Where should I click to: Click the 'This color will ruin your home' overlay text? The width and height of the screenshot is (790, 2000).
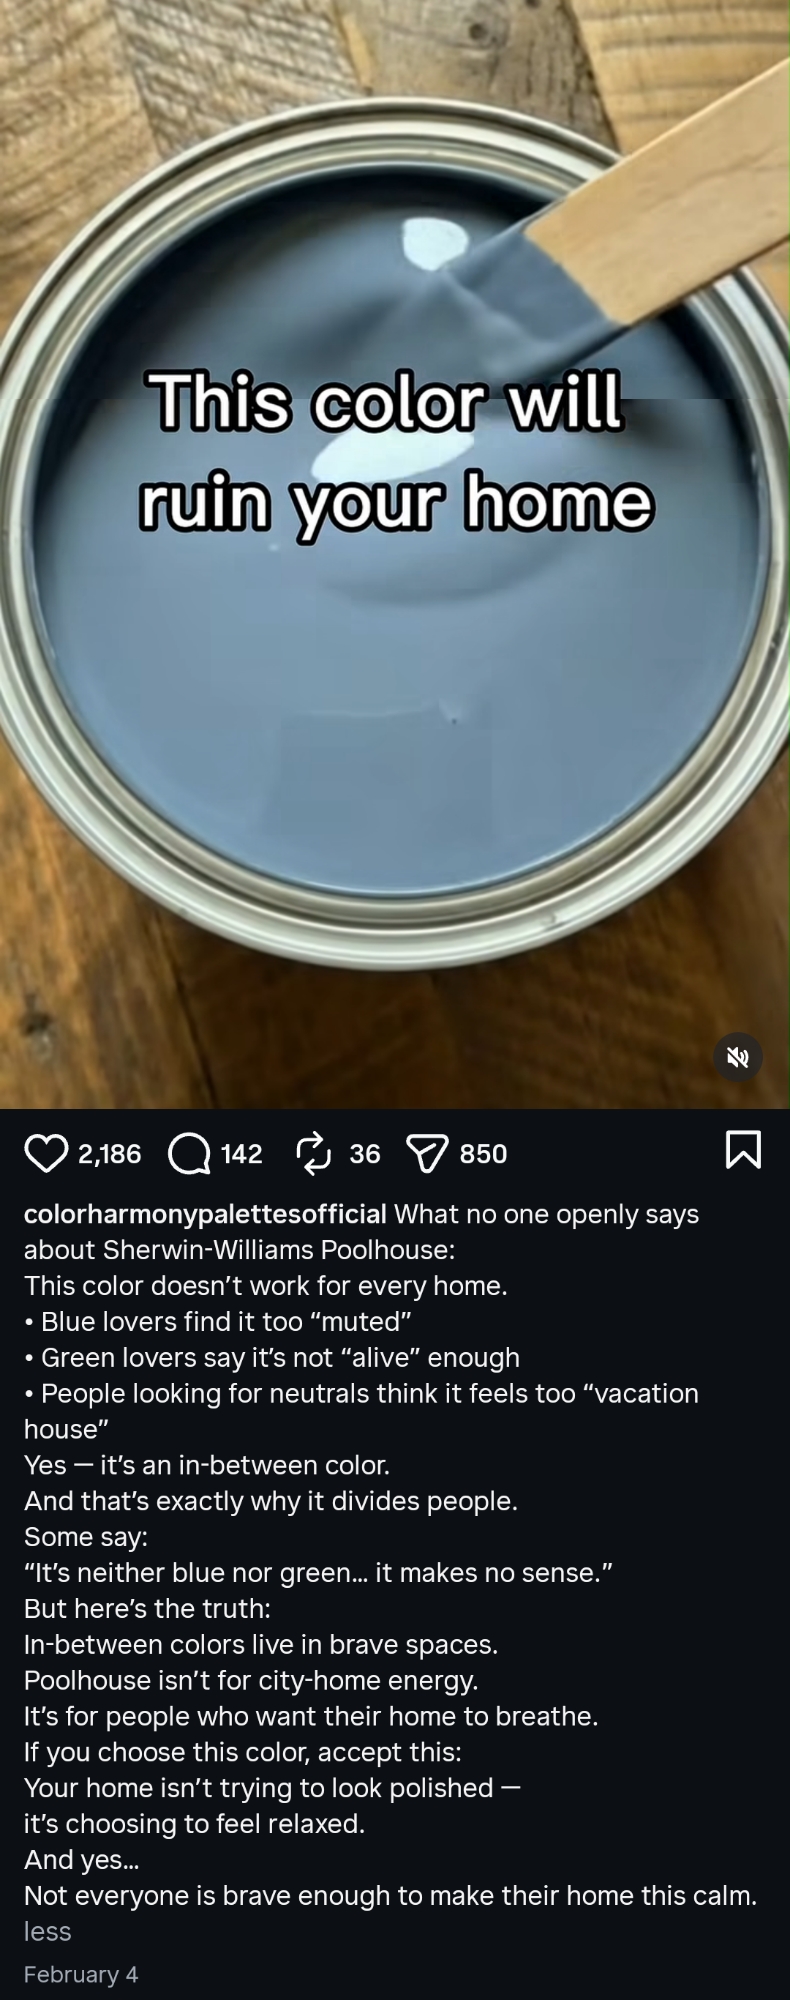click(x=395, y=452)
